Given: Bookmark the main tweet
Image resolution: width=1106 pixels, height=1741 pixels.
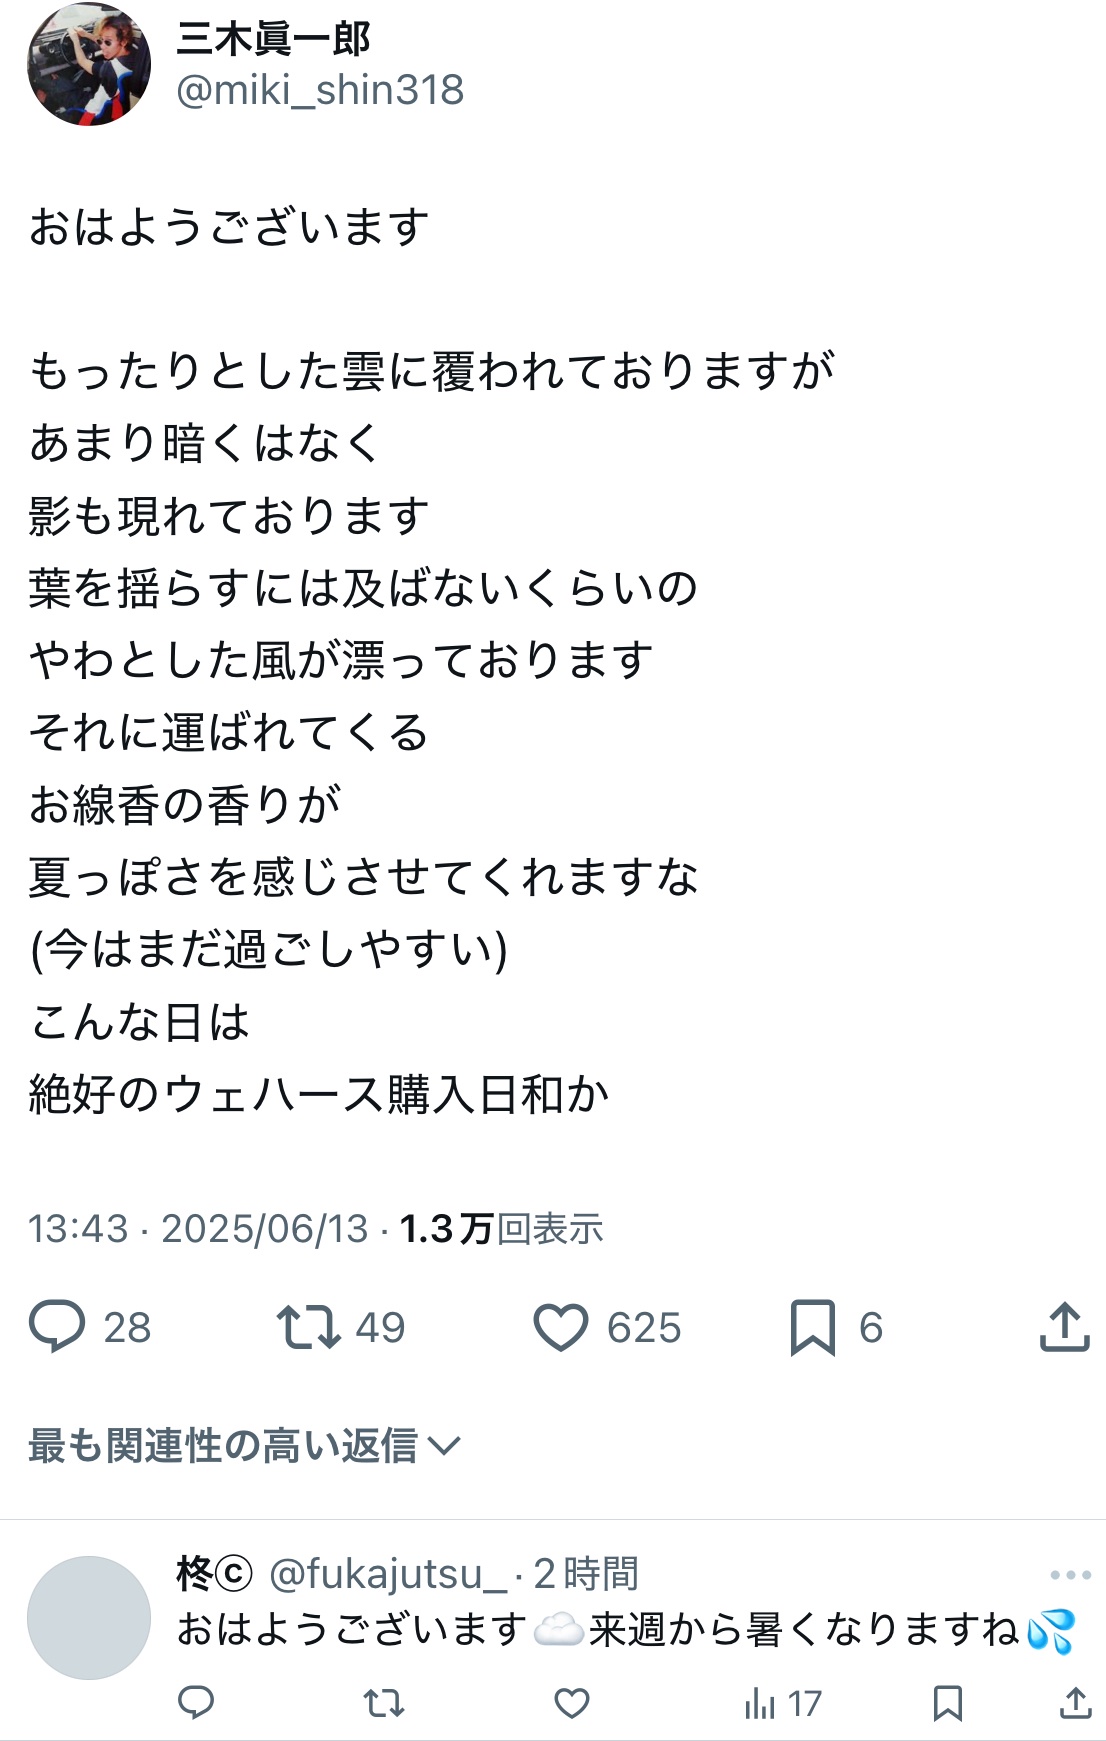Looking at the screenshot, I should 812,1327.
